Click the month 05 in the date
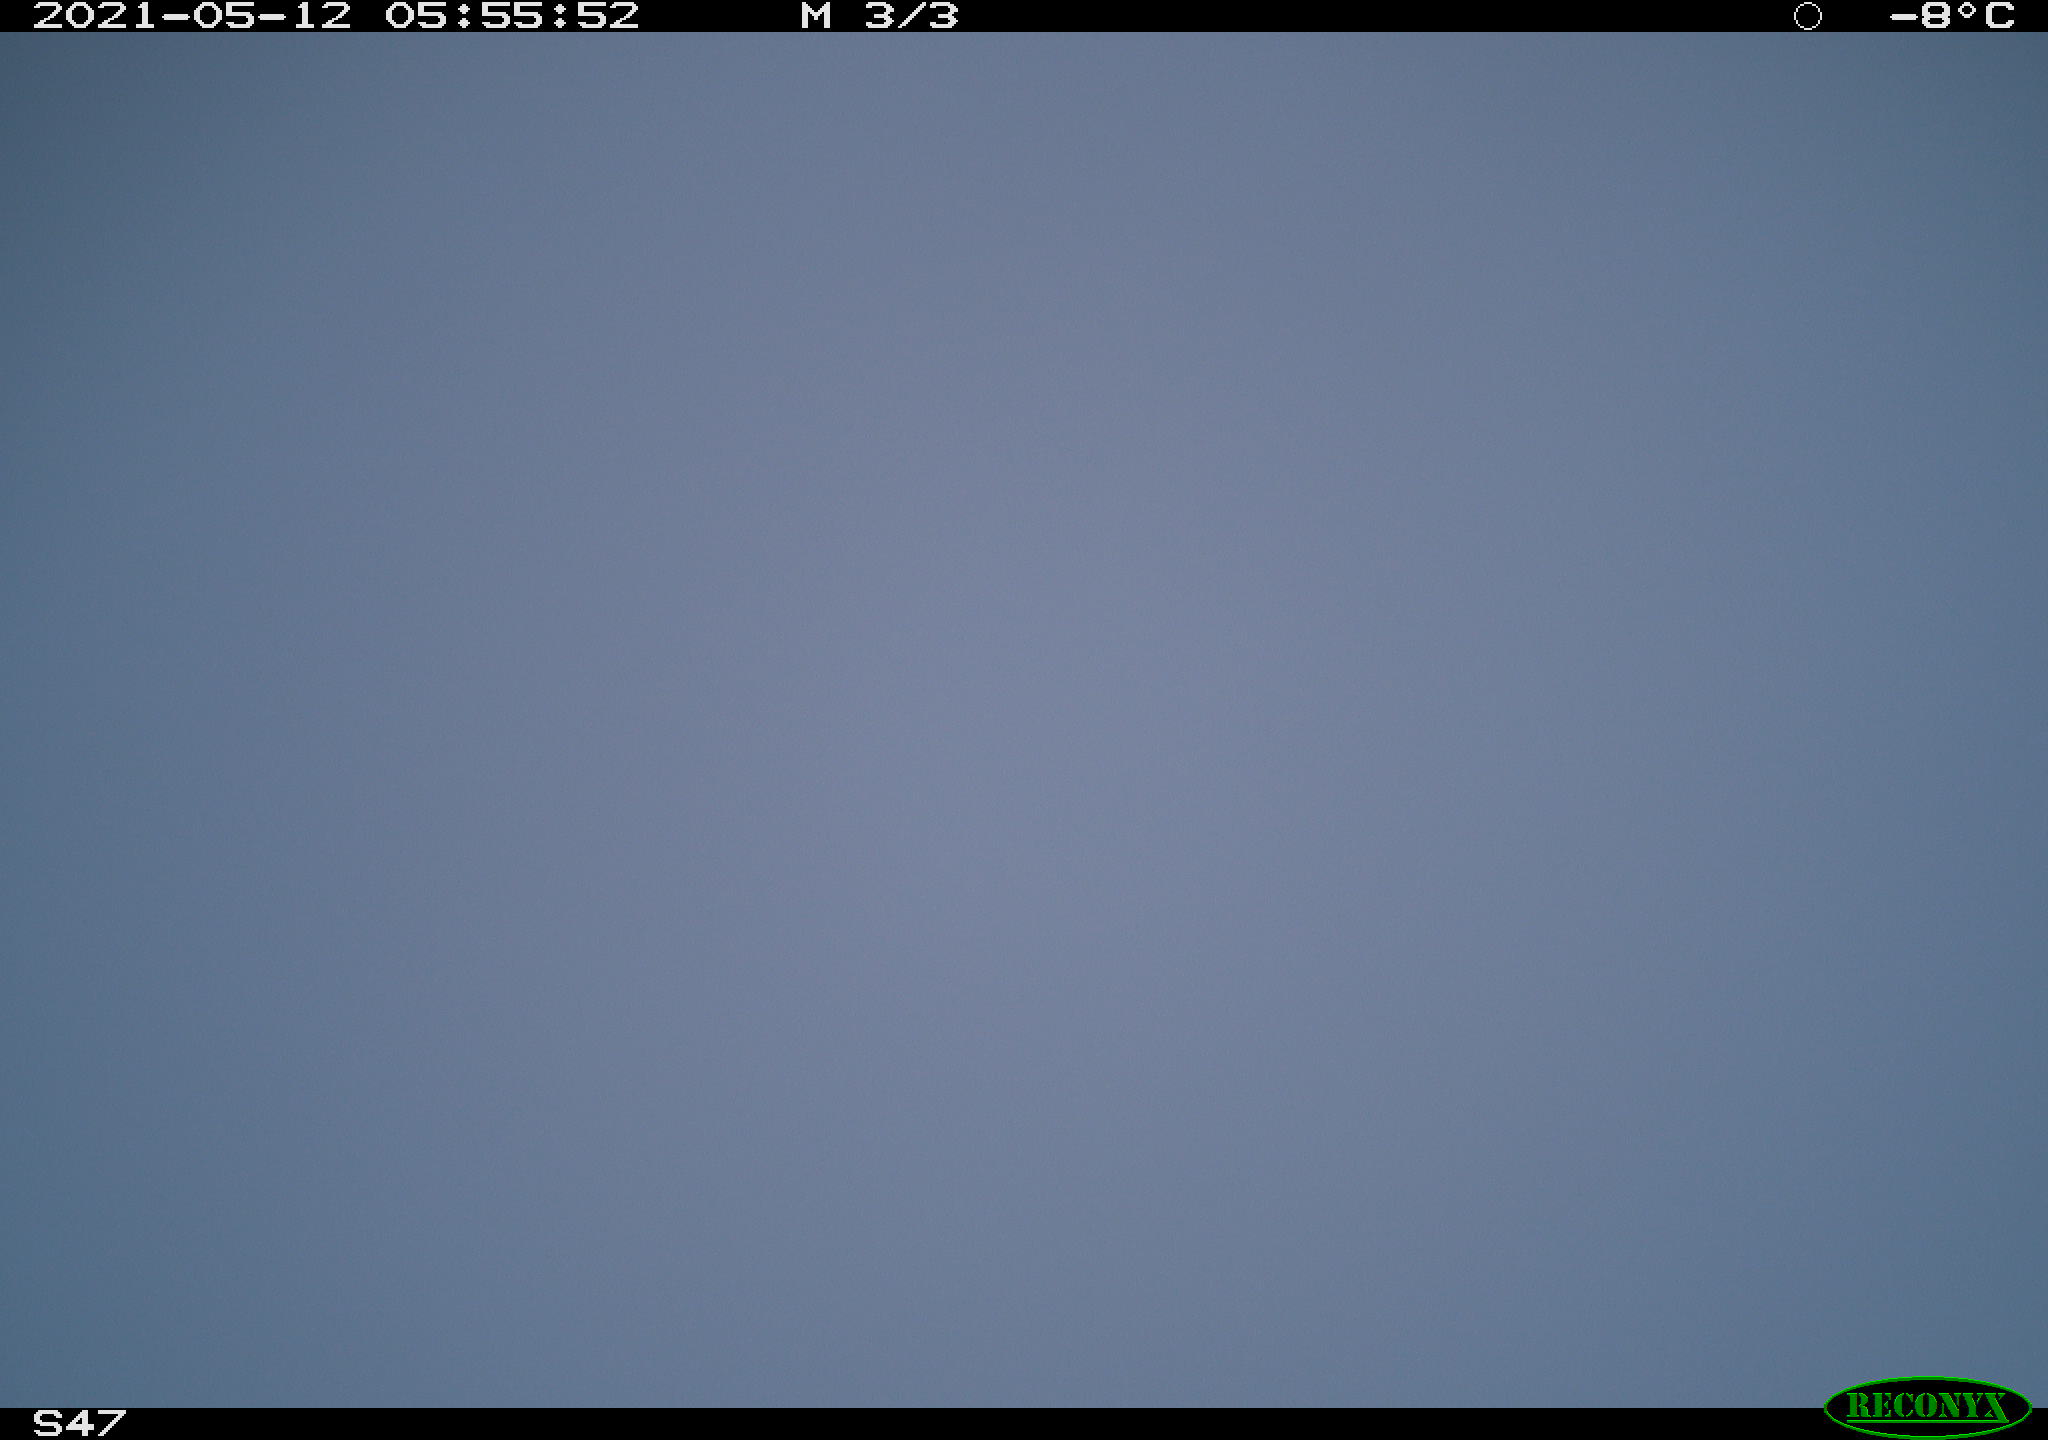 click(x=224, y=16)
